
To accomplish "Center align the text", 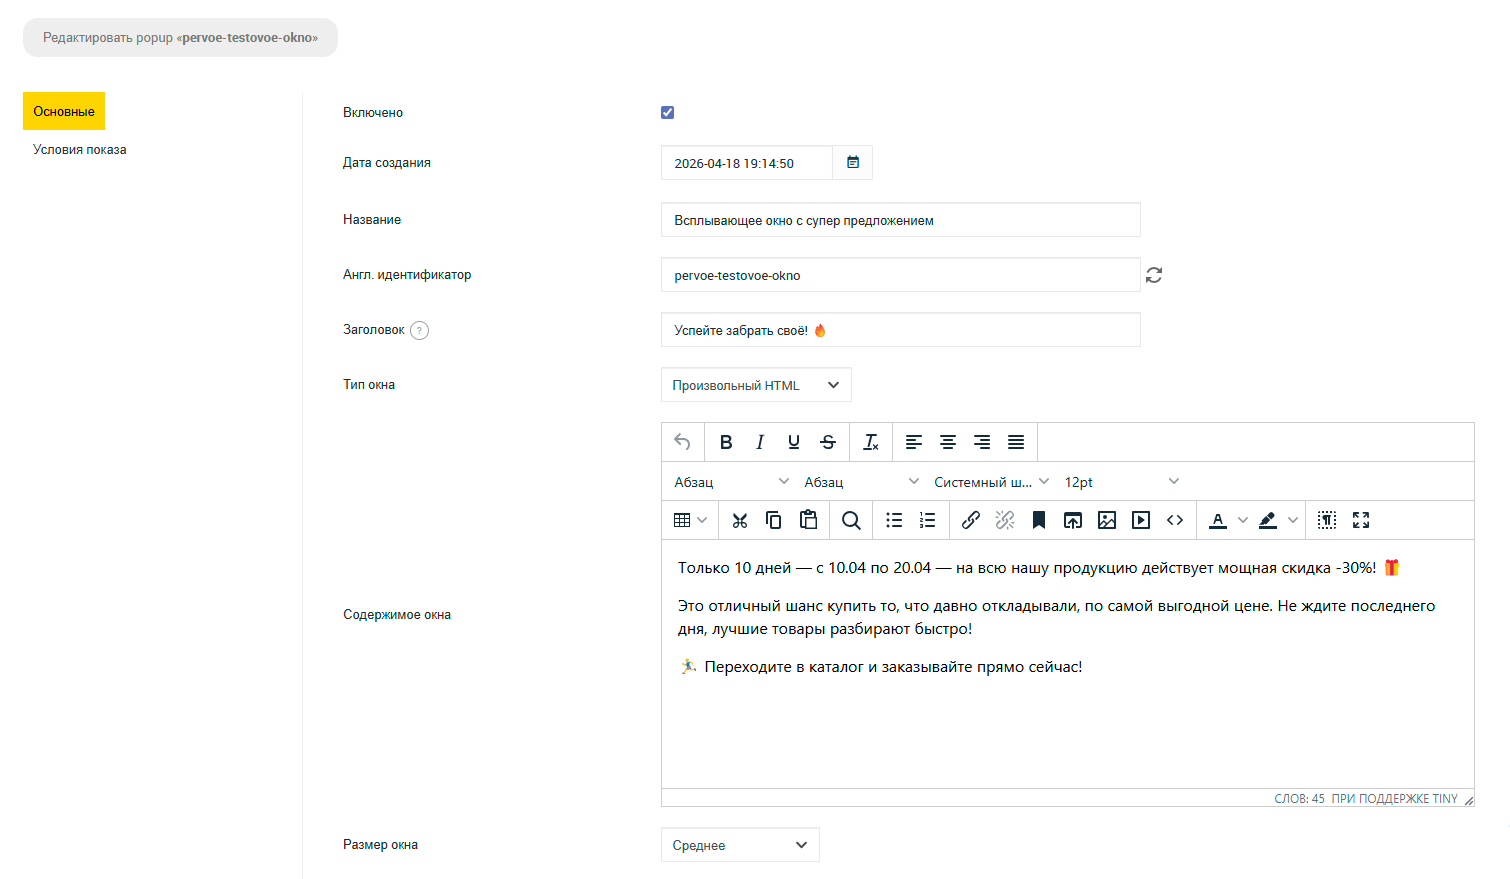I will (x=948, y=442).
